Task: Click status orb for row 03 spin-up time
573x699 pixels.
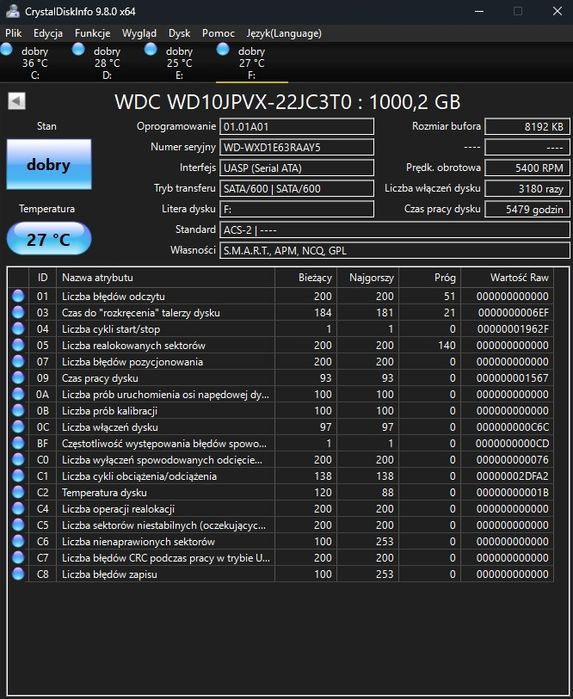Action: click(18, 312)
